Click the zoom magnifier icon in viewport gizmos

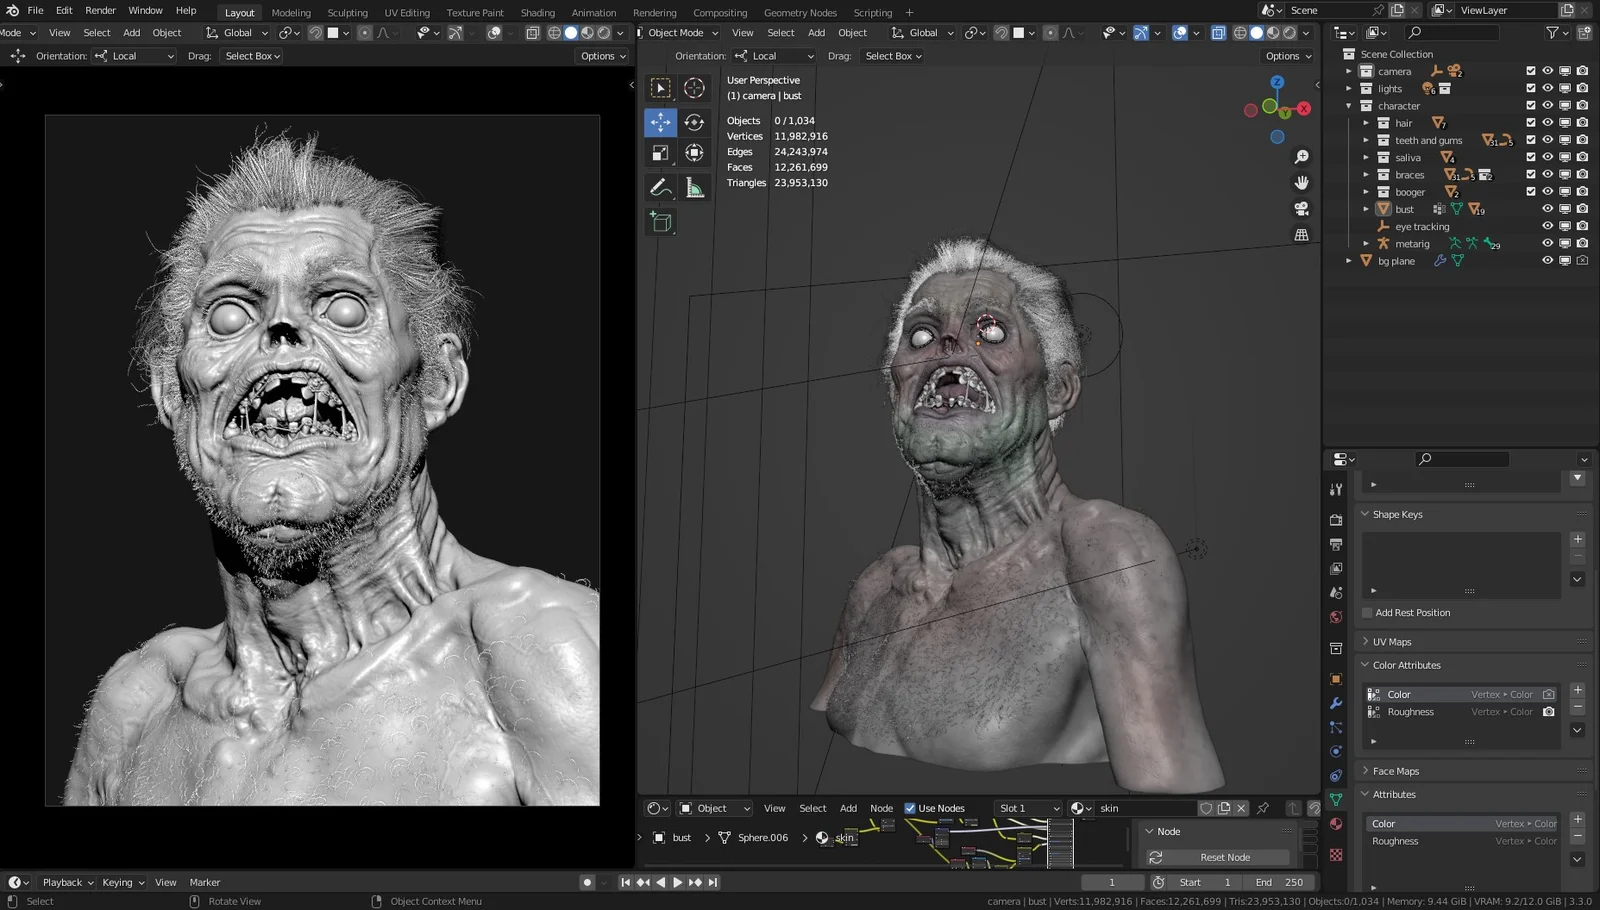click(x=1301, y=156)
